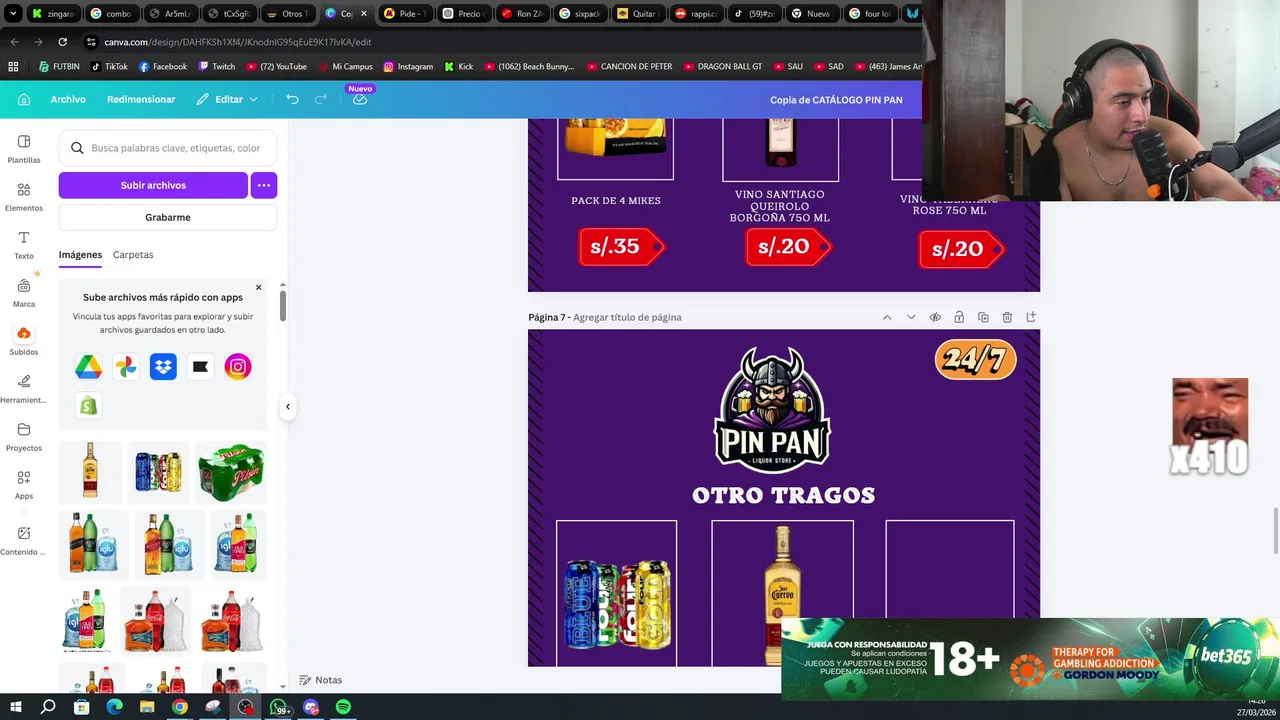Open the Texto sidebar tool
The width and height of the screenshot is (1280, 720).
pos(24,244)
